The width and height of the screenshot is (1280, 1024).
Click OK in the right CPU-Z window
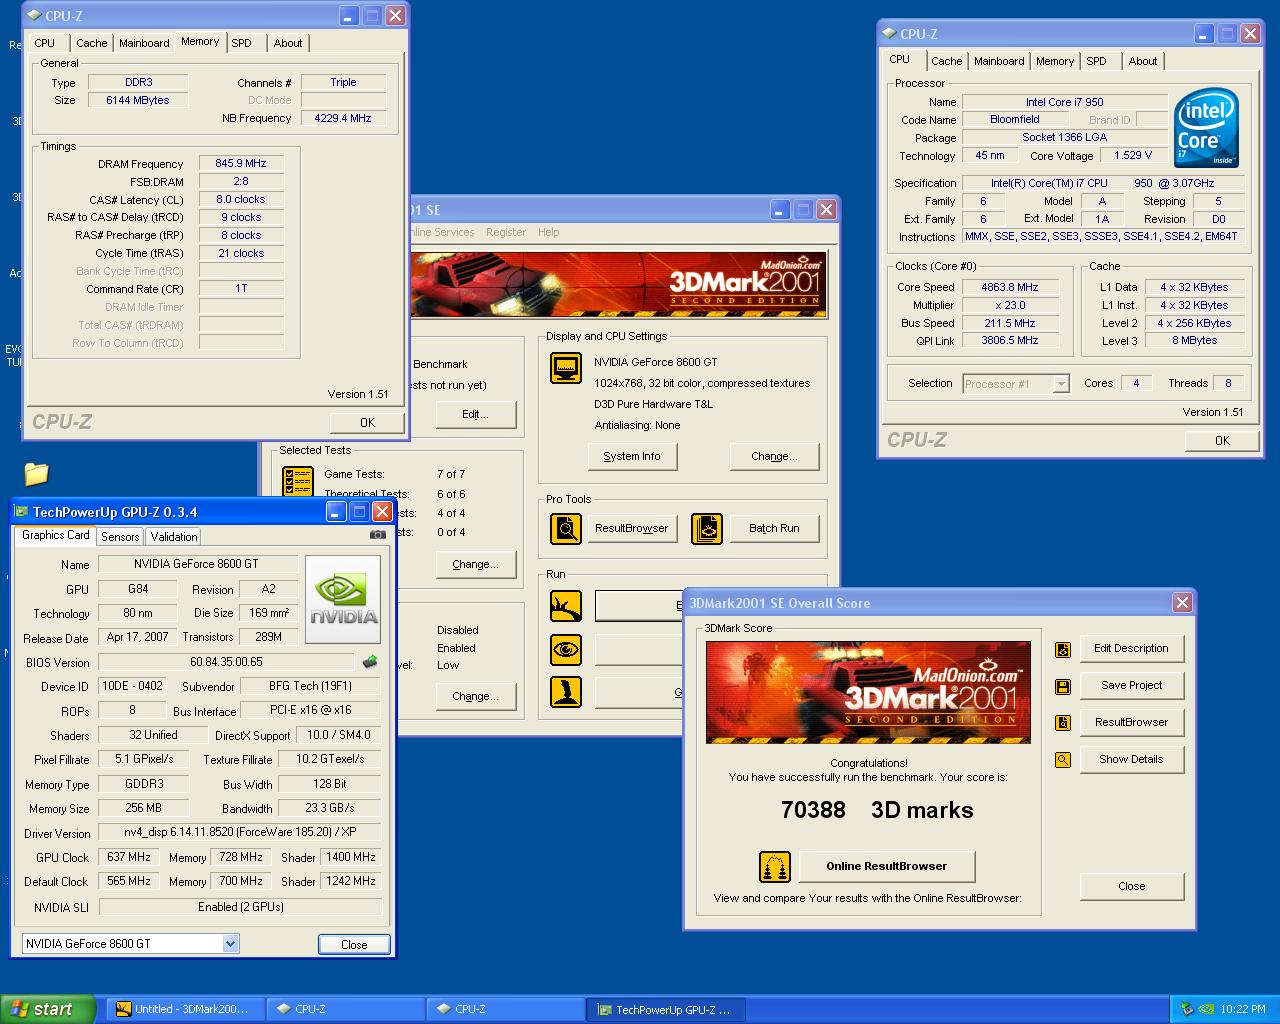pyautogui.click(x=1222, y=441)
